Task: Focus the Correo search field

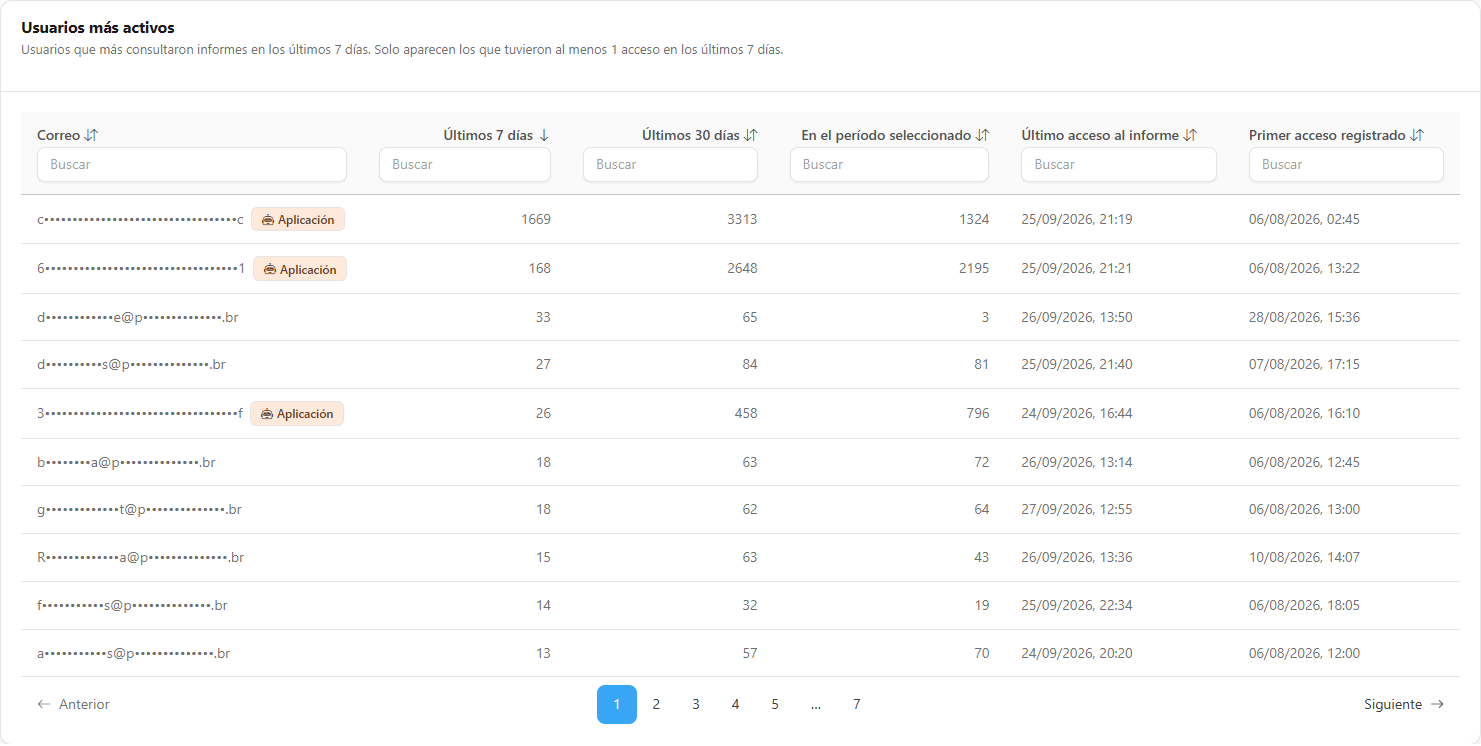Action: 192,164
